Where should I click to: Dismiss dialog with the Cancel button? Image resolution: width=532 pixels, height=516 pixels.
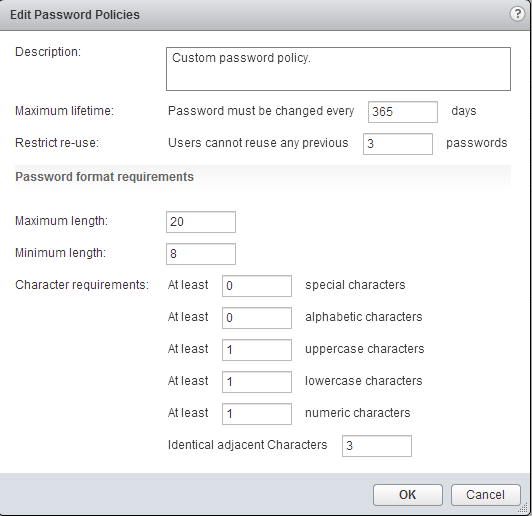[x=486, y=495]
